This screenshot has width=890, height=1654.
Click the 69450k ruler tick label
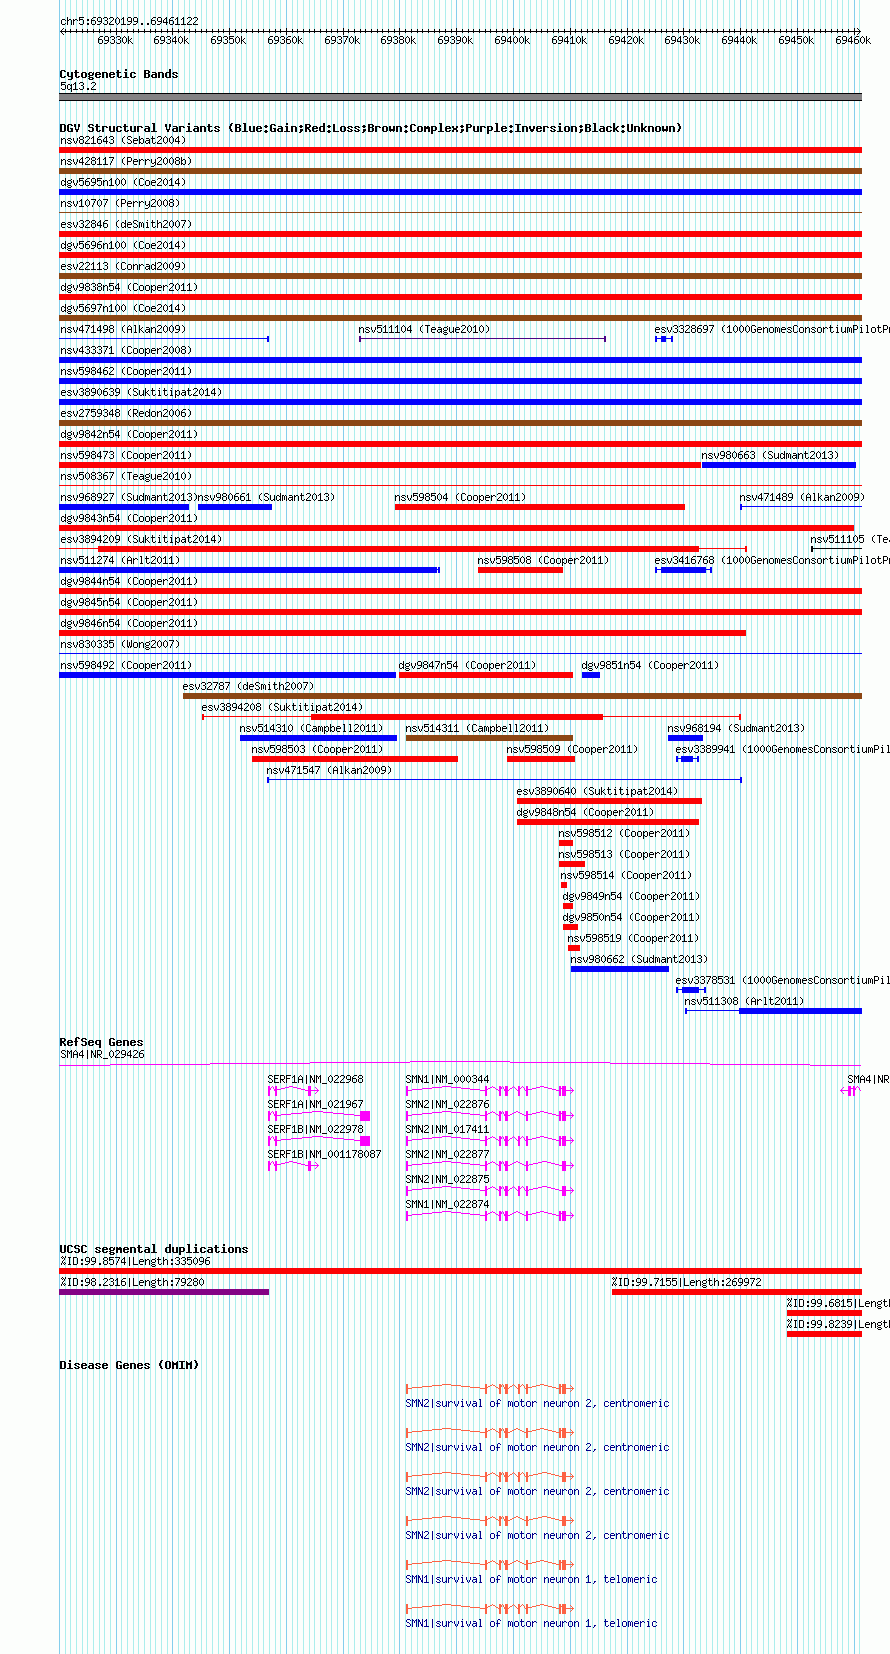point(796,40)
